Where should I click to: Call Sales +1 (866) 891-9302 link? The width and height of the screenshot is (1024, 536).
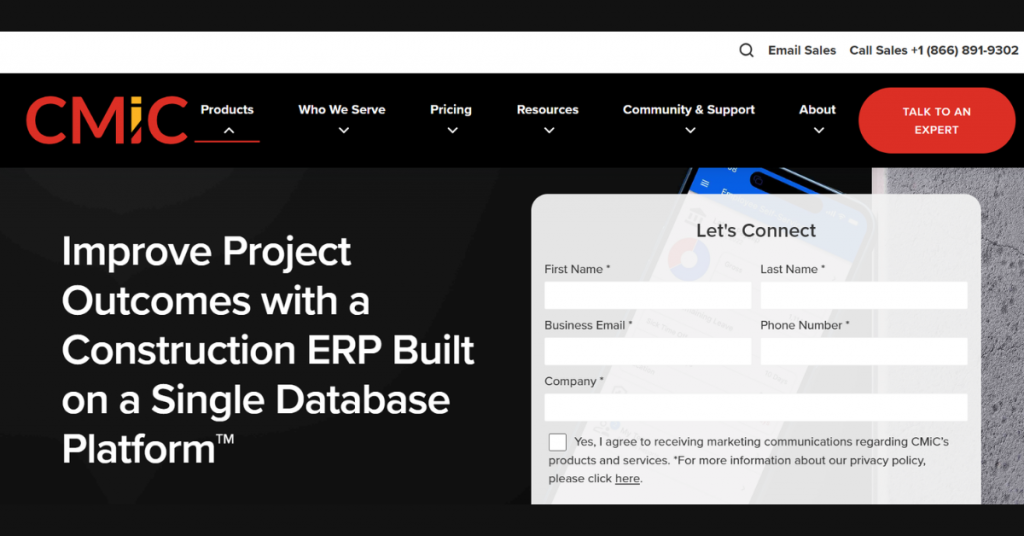[x=933, y=50]
